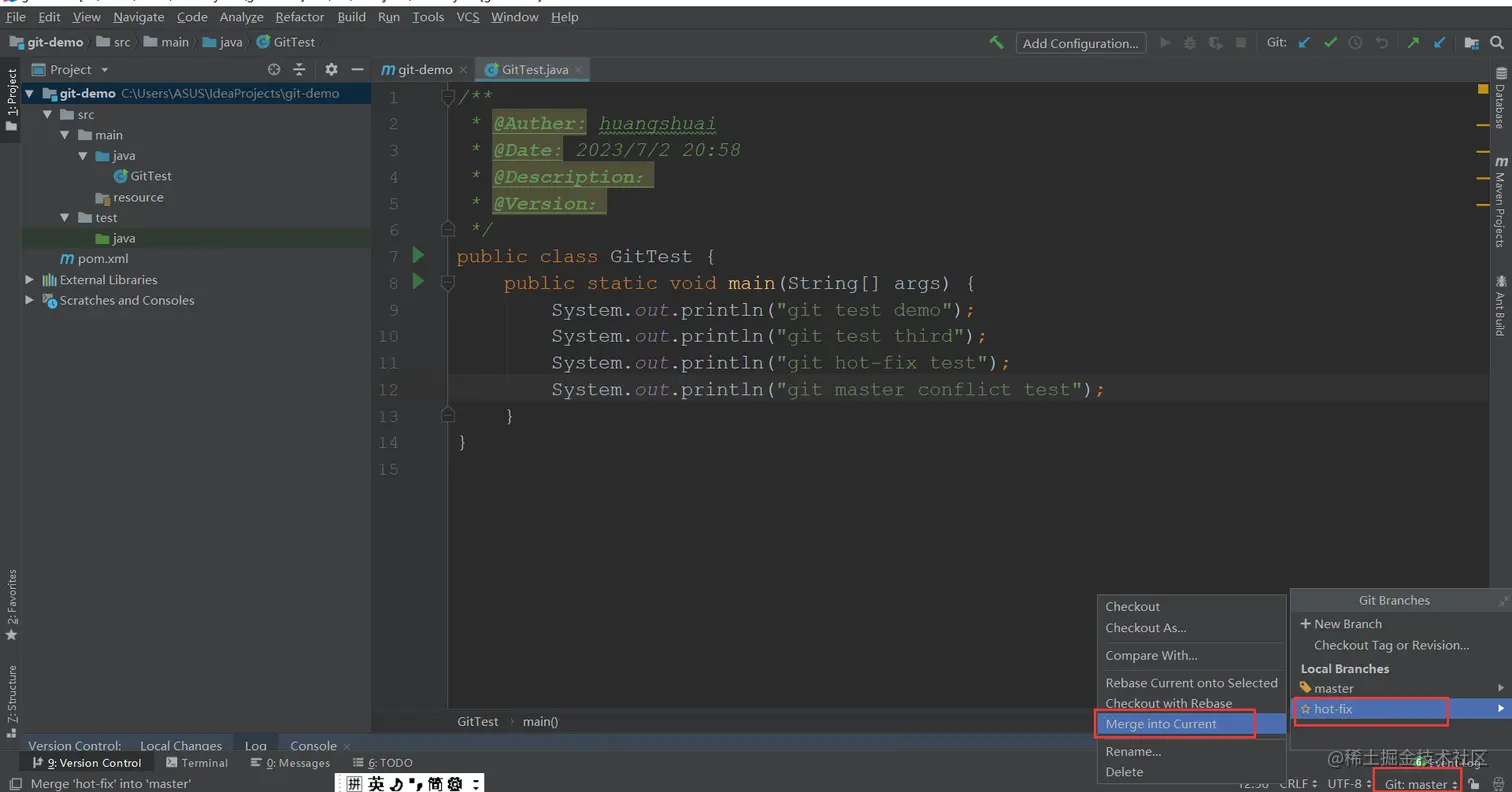Click the Stop square icon
Viewport: 1512px width, 792px height.
click(x=1241, y=43)
